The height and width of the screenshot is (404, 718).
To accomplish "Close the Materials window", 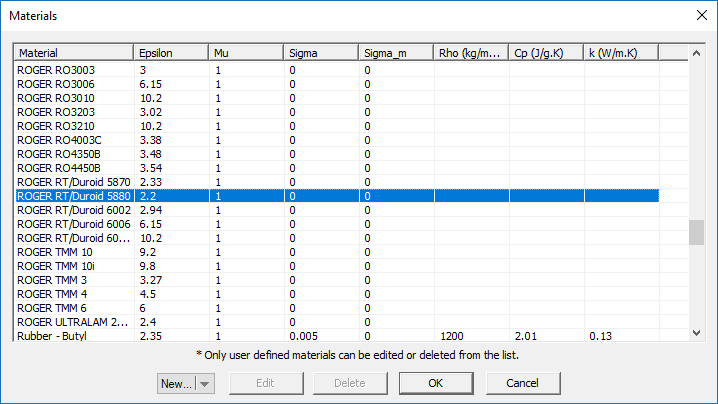I will (x=702, y=15).
